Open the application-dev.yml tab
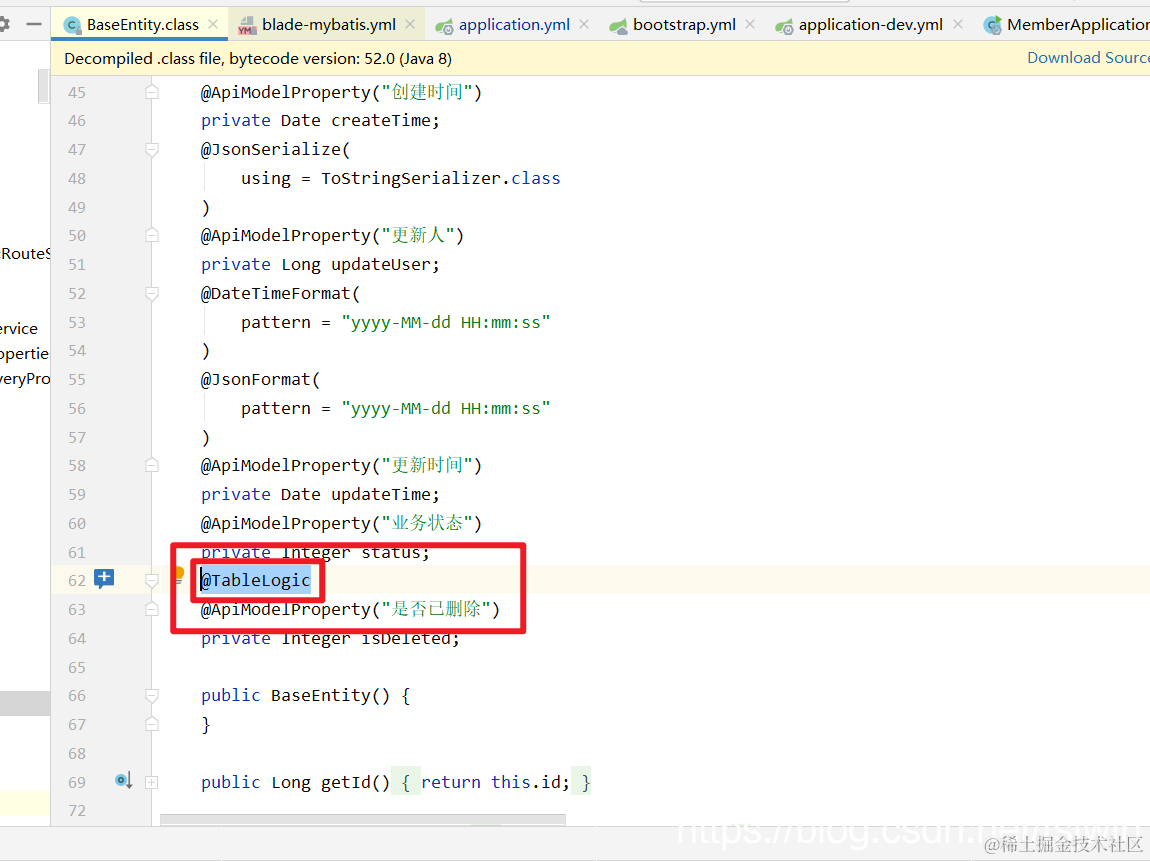This screenshot has height=861, width=1150. point(871,25)
